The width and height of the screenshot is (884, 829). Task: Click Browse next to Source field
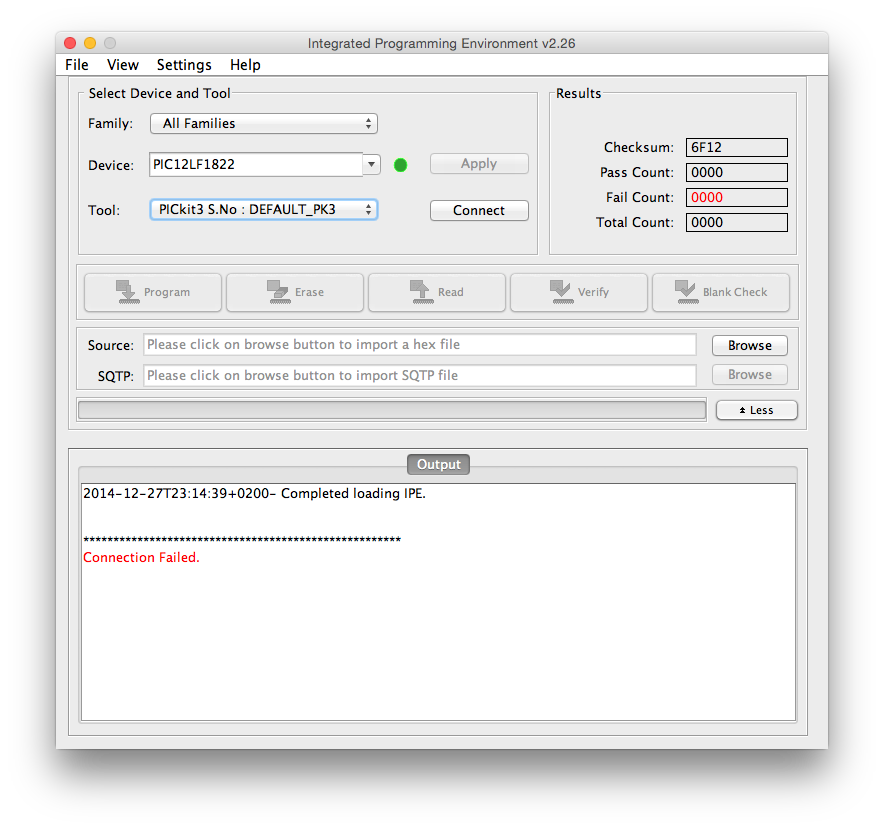(749, 345)
